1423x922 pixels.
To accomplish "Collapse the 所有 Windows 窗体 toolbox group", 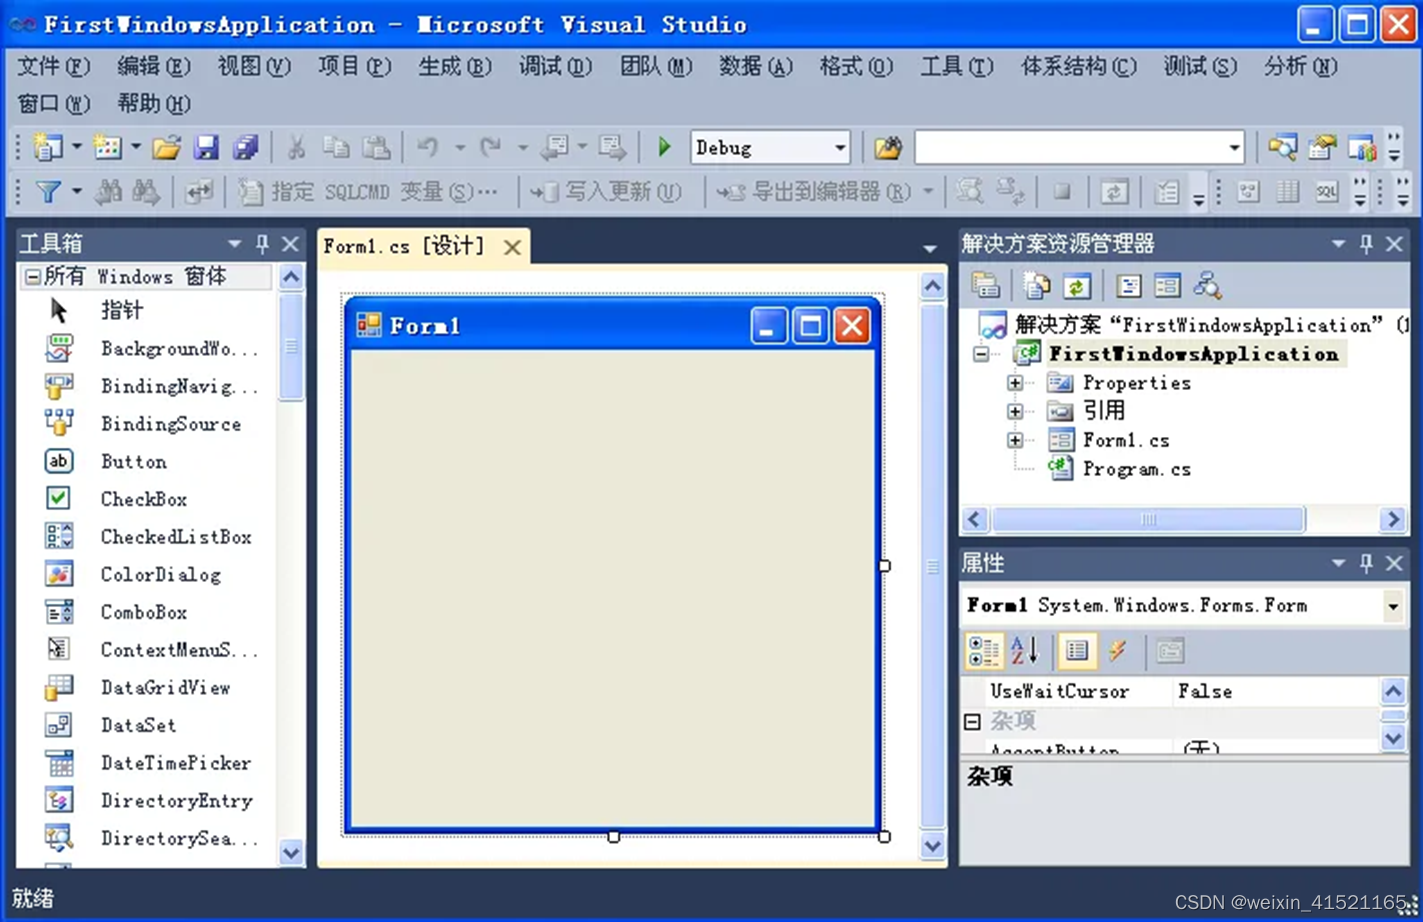I will (32, 276).
